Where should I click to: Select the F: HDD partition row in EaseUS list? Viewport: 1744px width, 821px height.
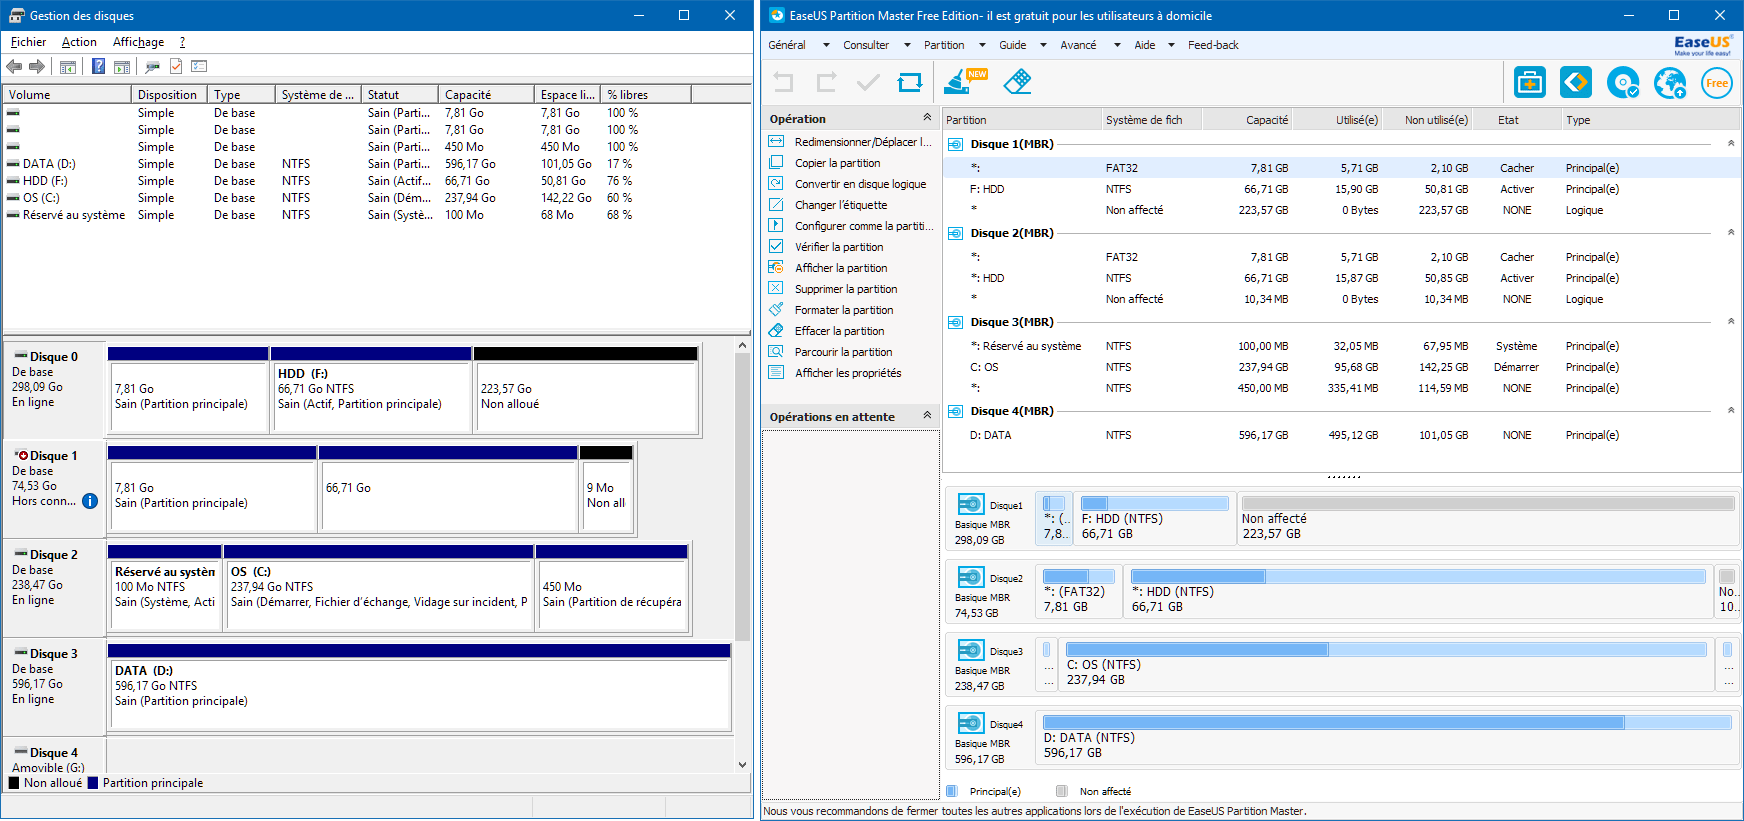pyautogui.click(x=1341, y=189)
